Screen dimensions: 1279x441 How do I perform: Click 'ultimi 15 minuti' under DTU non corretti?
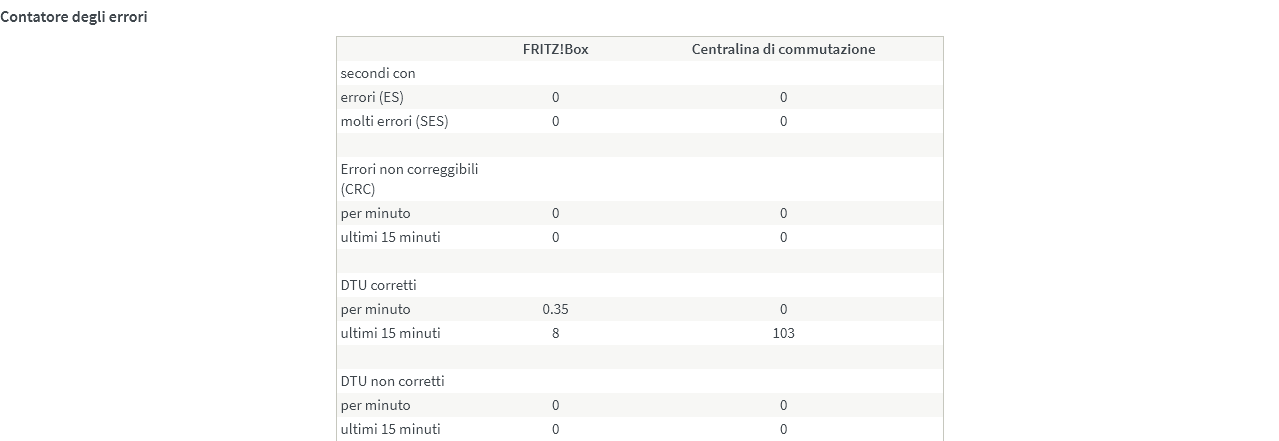[x=391, y=429]
